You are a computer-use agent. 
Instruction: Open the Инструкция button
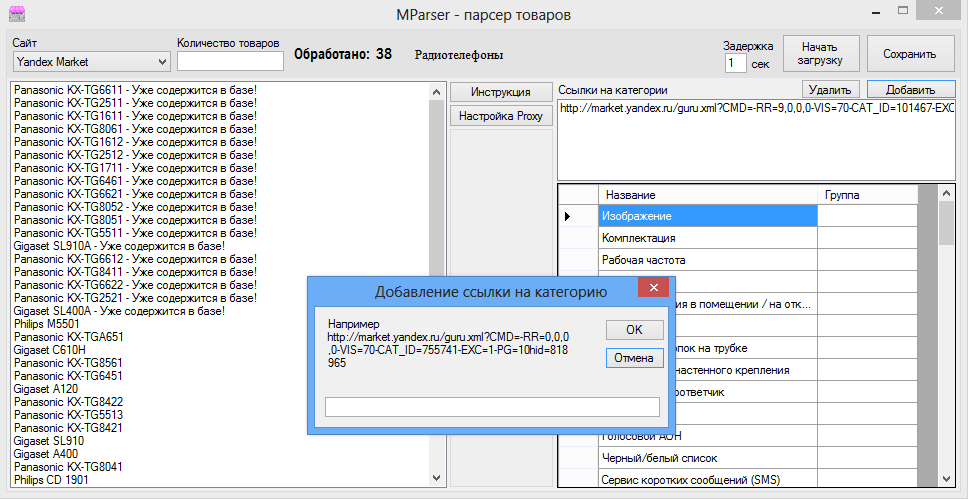(501, 92)
